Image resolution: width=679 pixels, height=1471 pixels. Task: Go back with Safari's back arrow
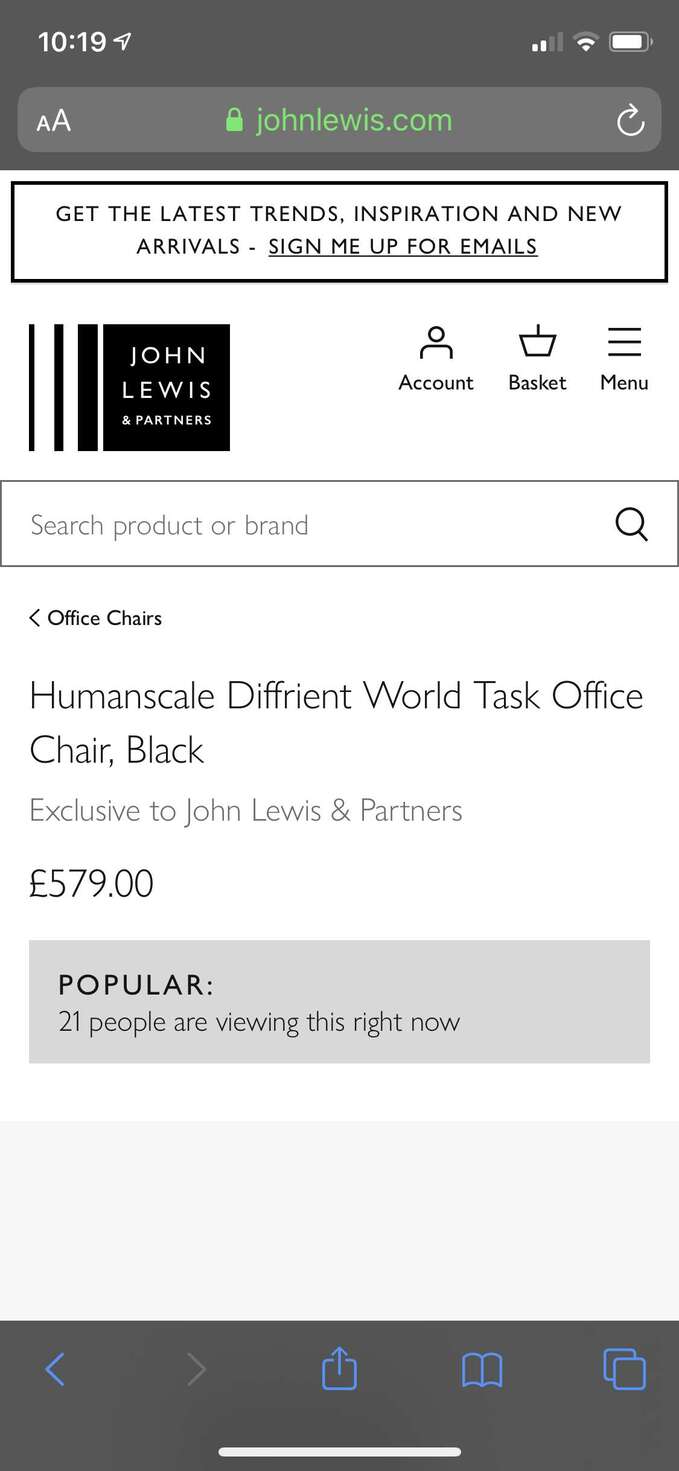pos(55,1369)
